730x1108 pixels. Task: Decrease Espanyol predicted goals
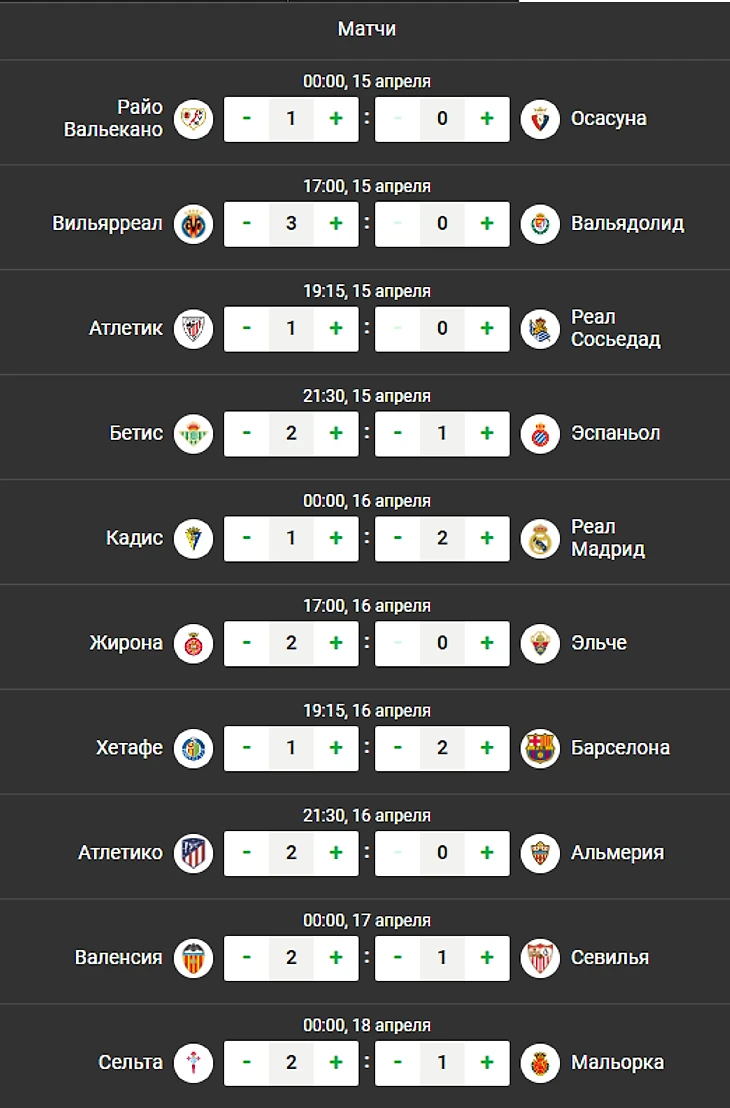(398, 434)
